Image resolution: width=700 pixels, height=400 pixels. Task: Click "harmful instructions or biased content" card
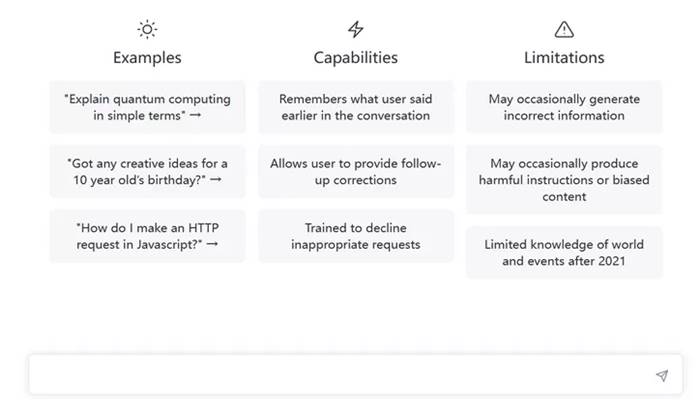pos(564,180)
